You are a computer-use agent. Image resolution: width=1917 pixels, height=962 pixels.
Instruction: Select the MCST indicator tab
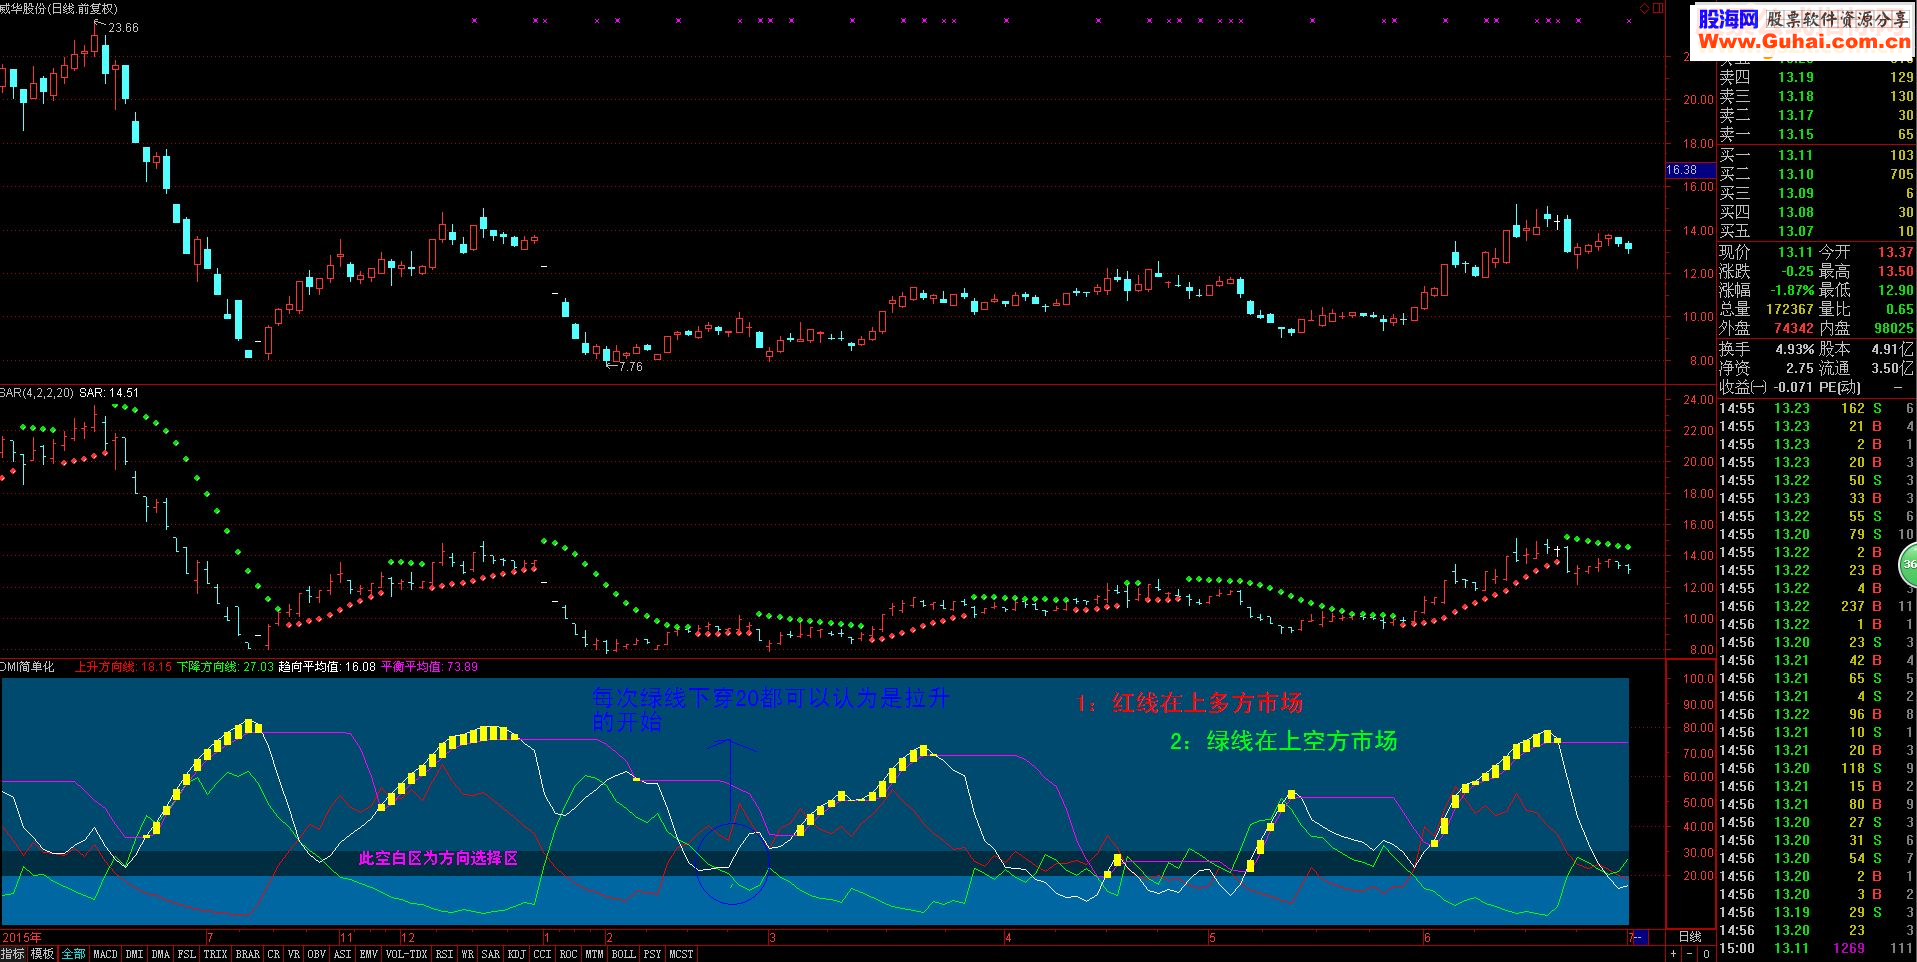[681, 954]
